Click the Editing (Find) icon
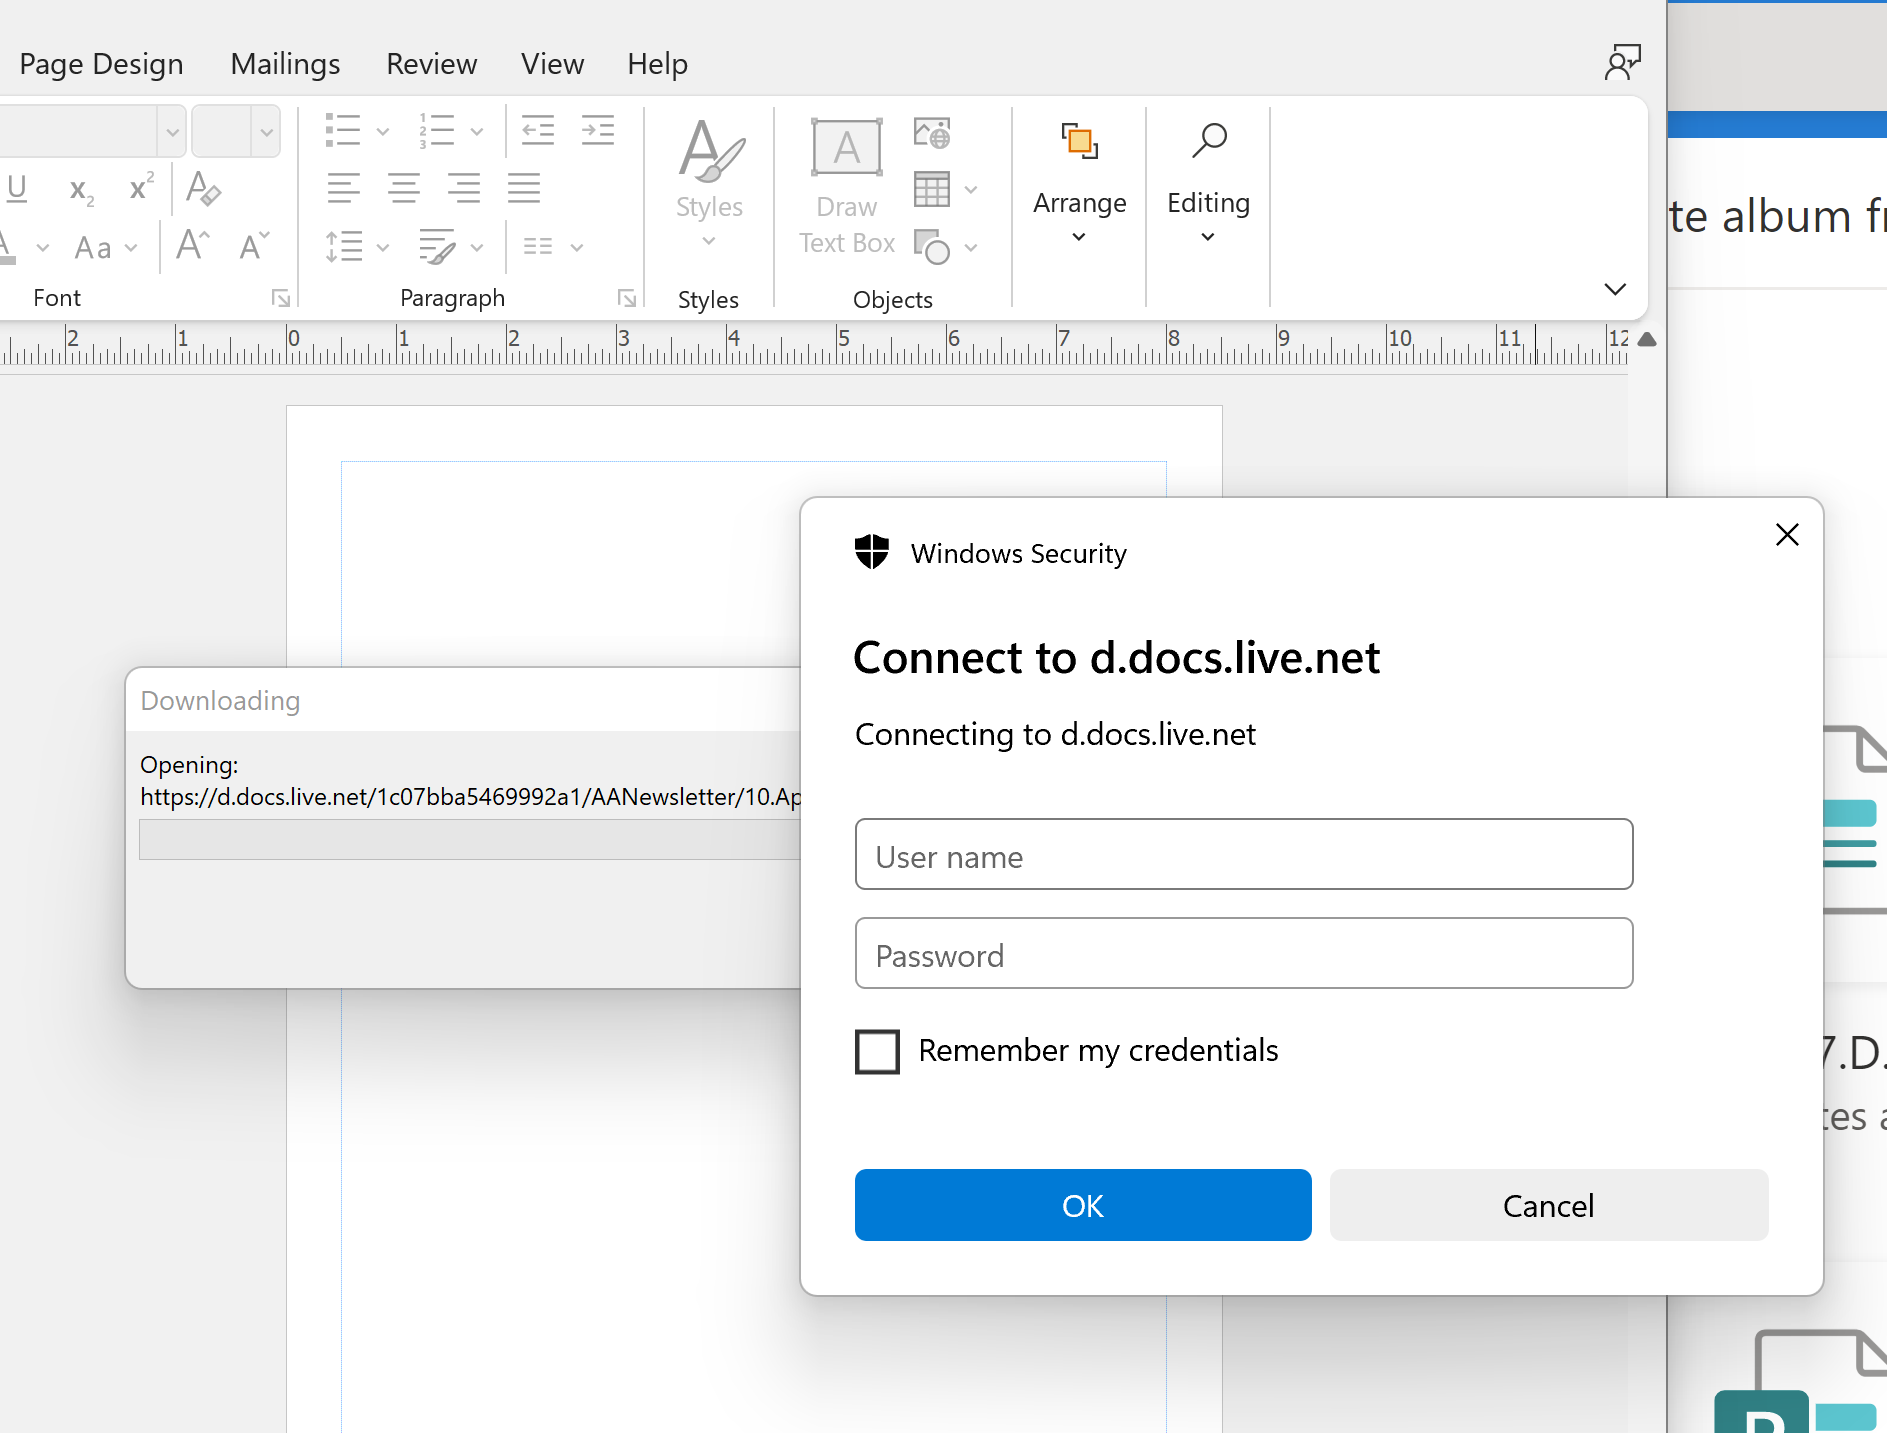This screenshot has height=1433, width=1887. 1208,180
